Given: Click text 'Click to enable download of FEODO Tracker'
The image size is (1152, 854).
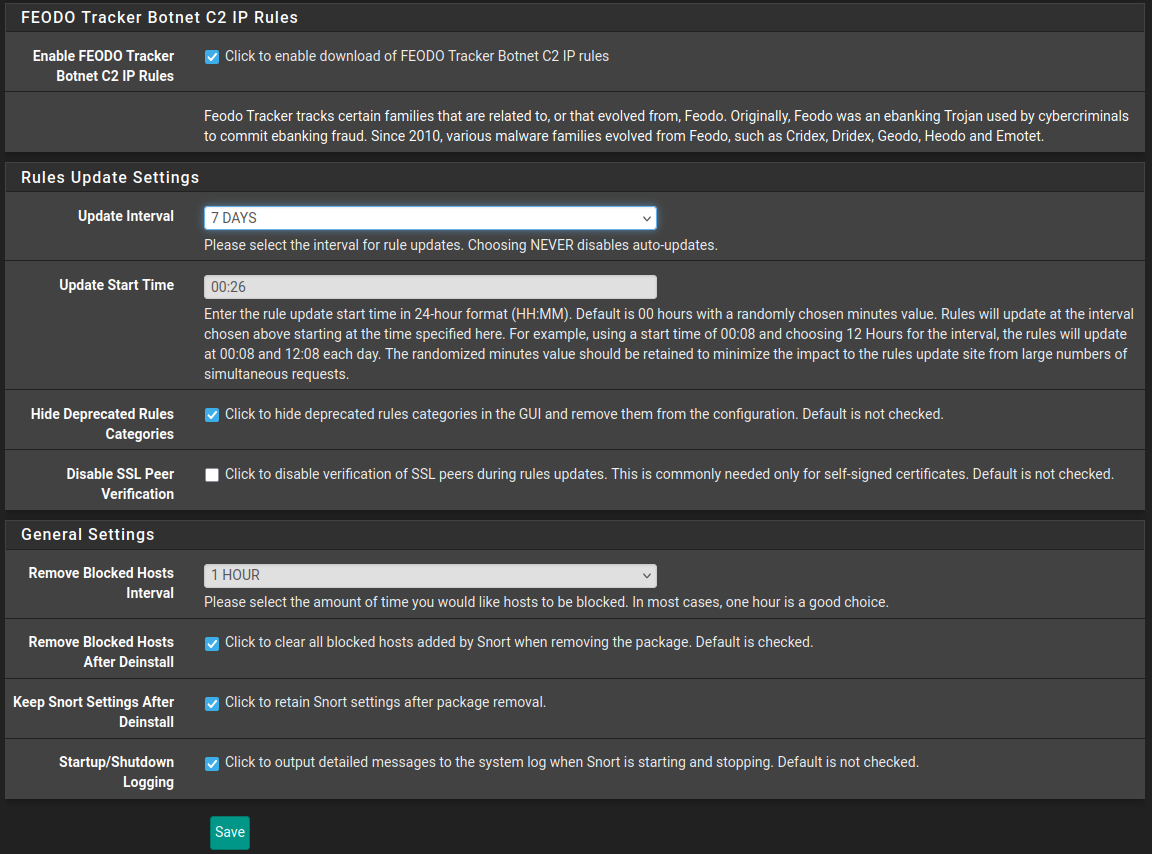Looking at the screenshot, I should pyautogui.click(x=417, y=57).
